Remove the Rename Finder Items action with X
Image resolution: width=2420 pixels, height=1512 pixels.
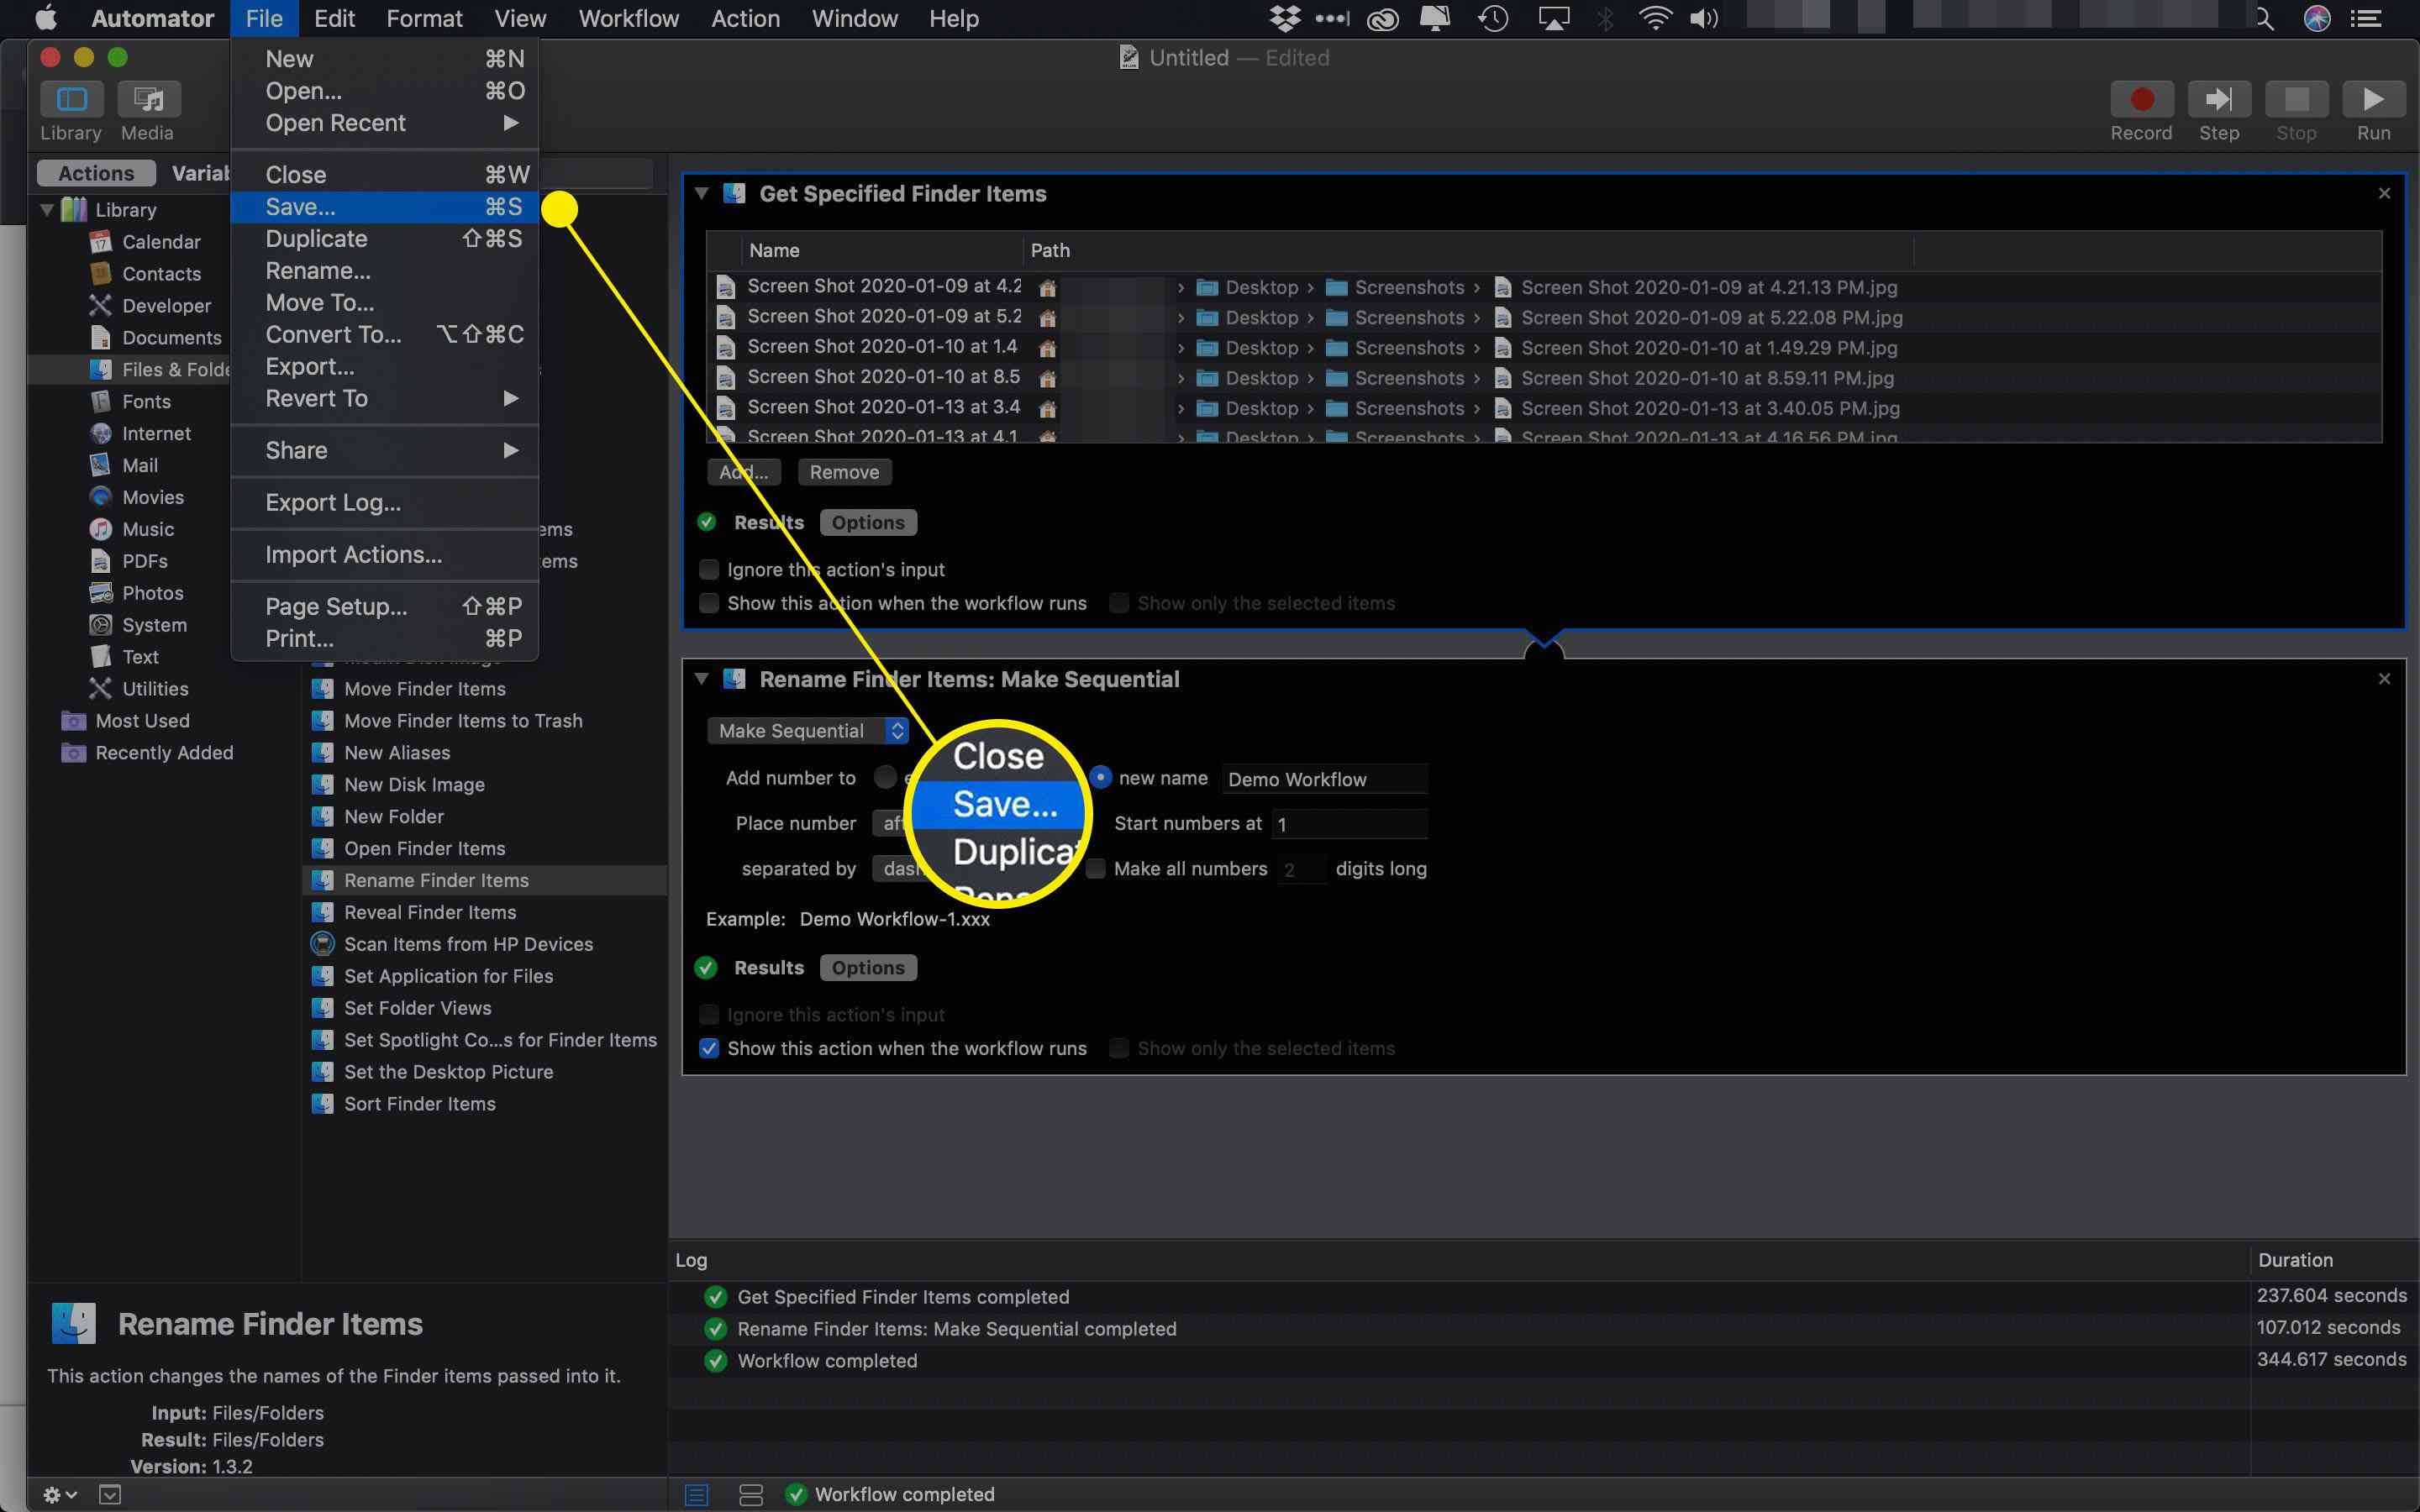tap(2384, 679)
